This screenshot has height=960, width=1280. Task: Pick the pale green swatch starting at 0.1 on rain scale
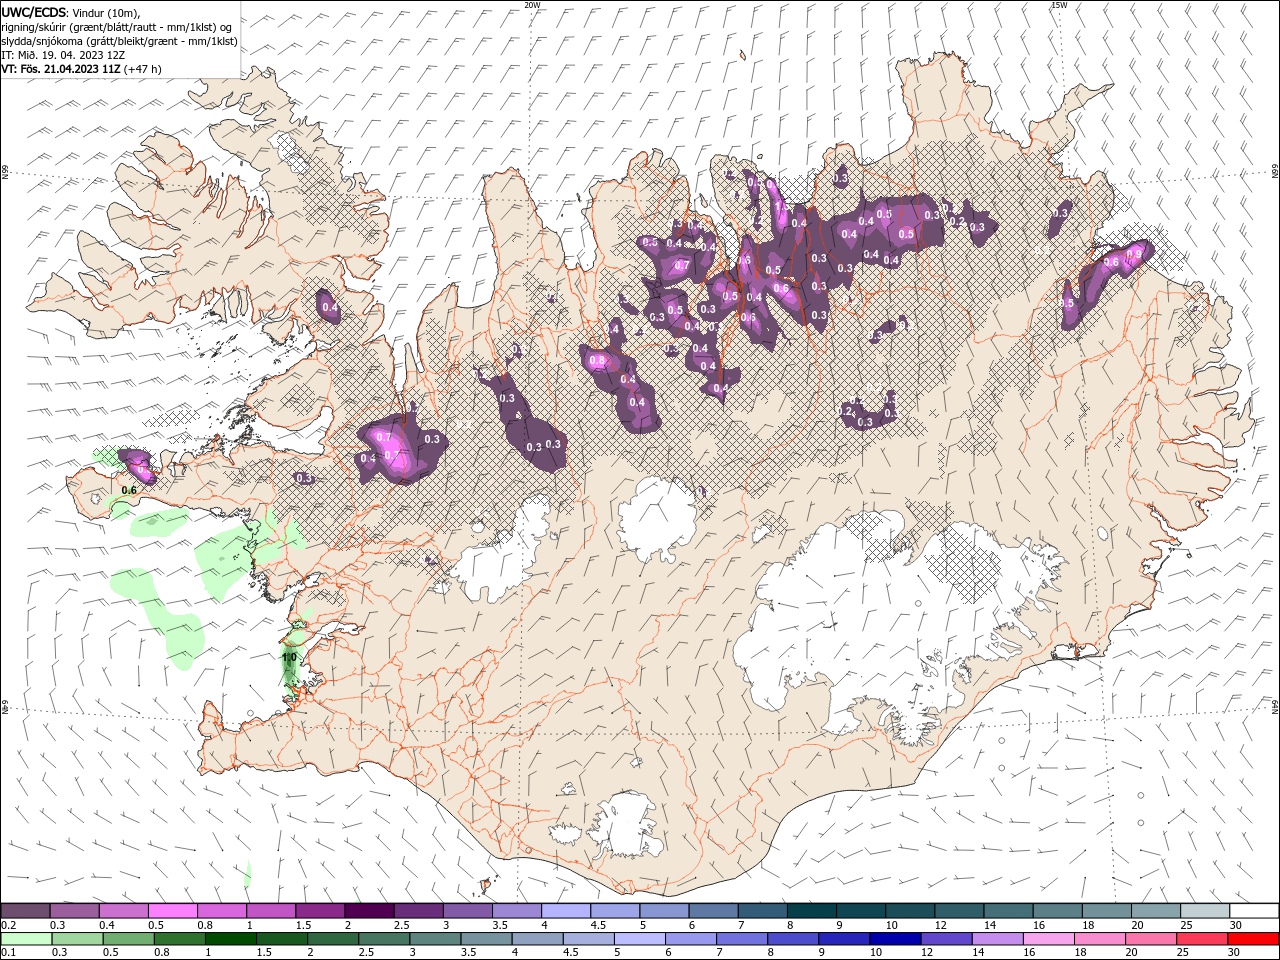coord(26,939)
